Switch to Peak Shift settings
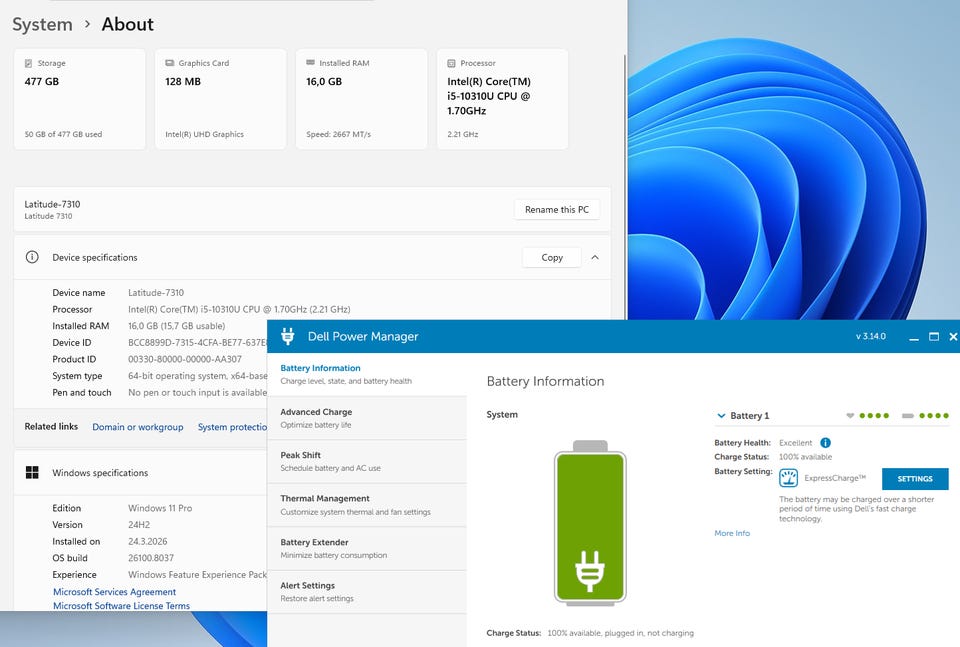The width and height of the screenshot is (960, 647). point(367,462)
